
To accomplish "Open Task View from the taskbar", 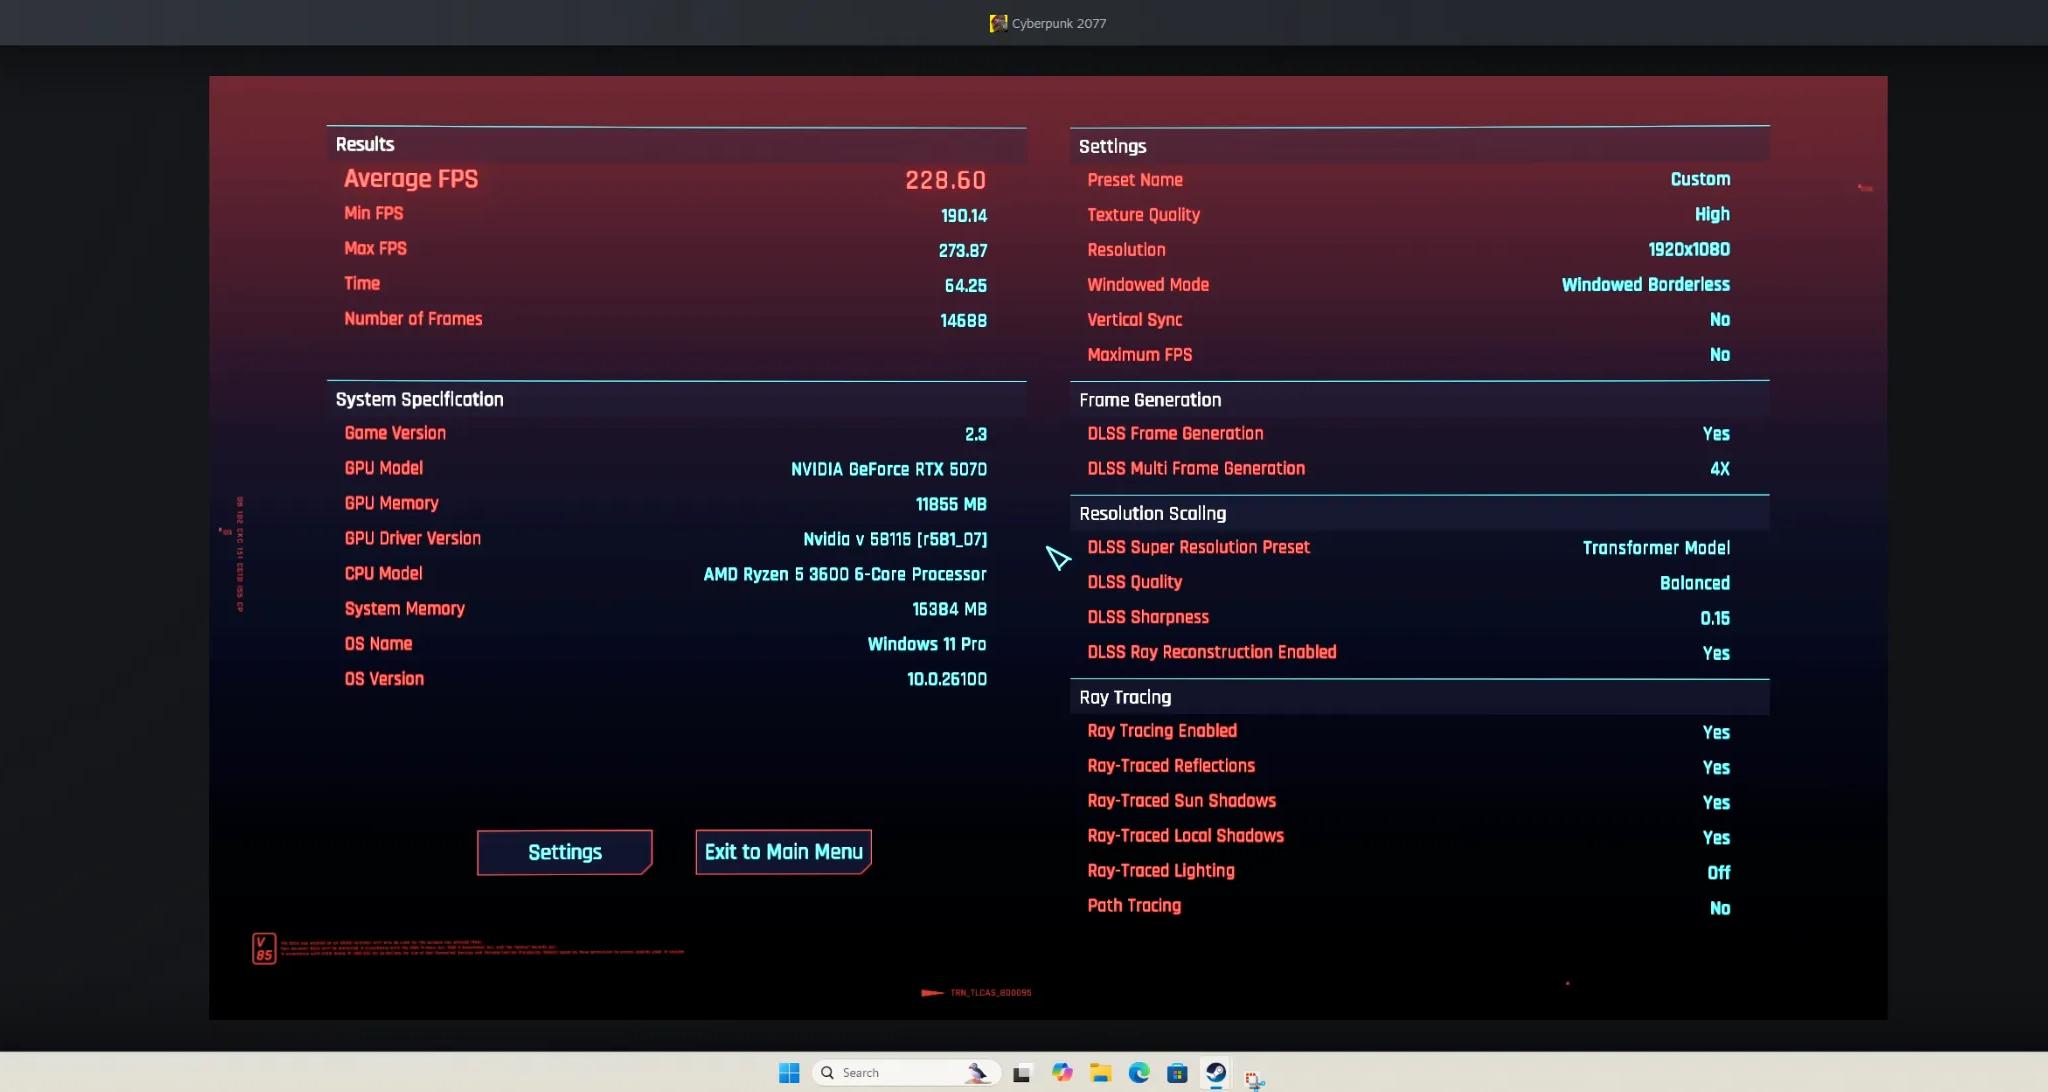I will [1021, 1073].
